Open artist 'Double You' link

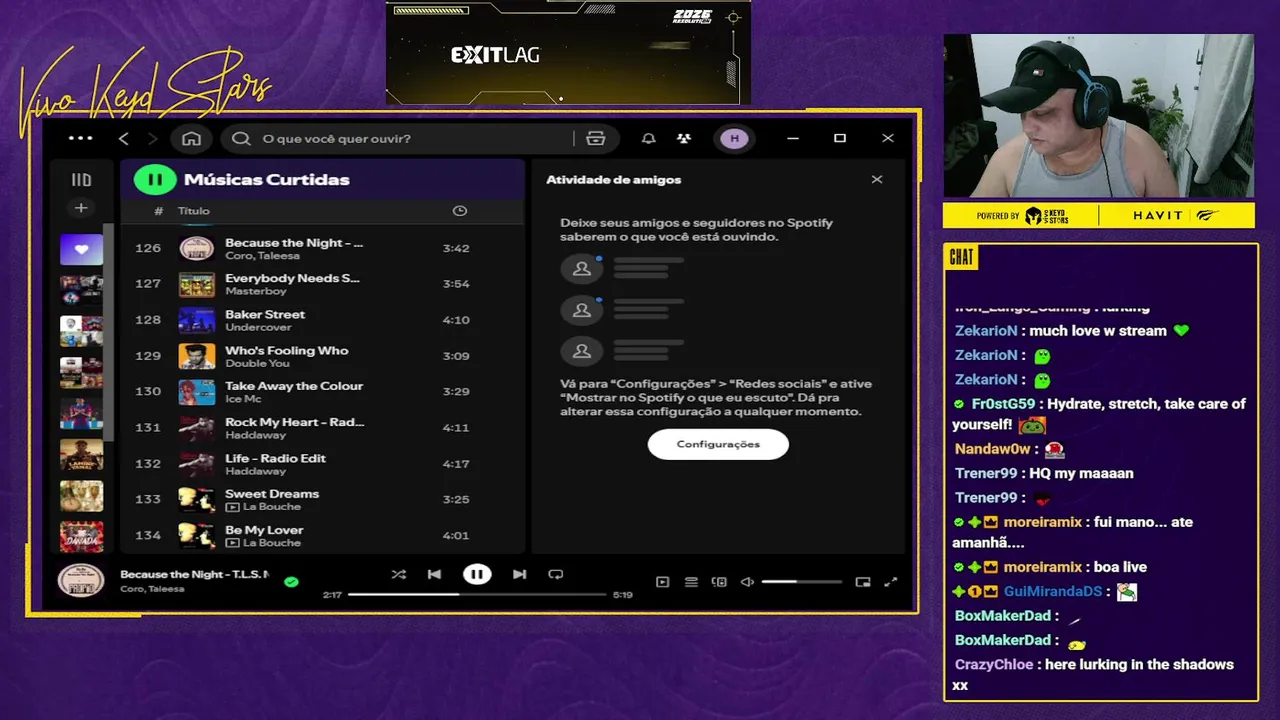coord(257,363)
